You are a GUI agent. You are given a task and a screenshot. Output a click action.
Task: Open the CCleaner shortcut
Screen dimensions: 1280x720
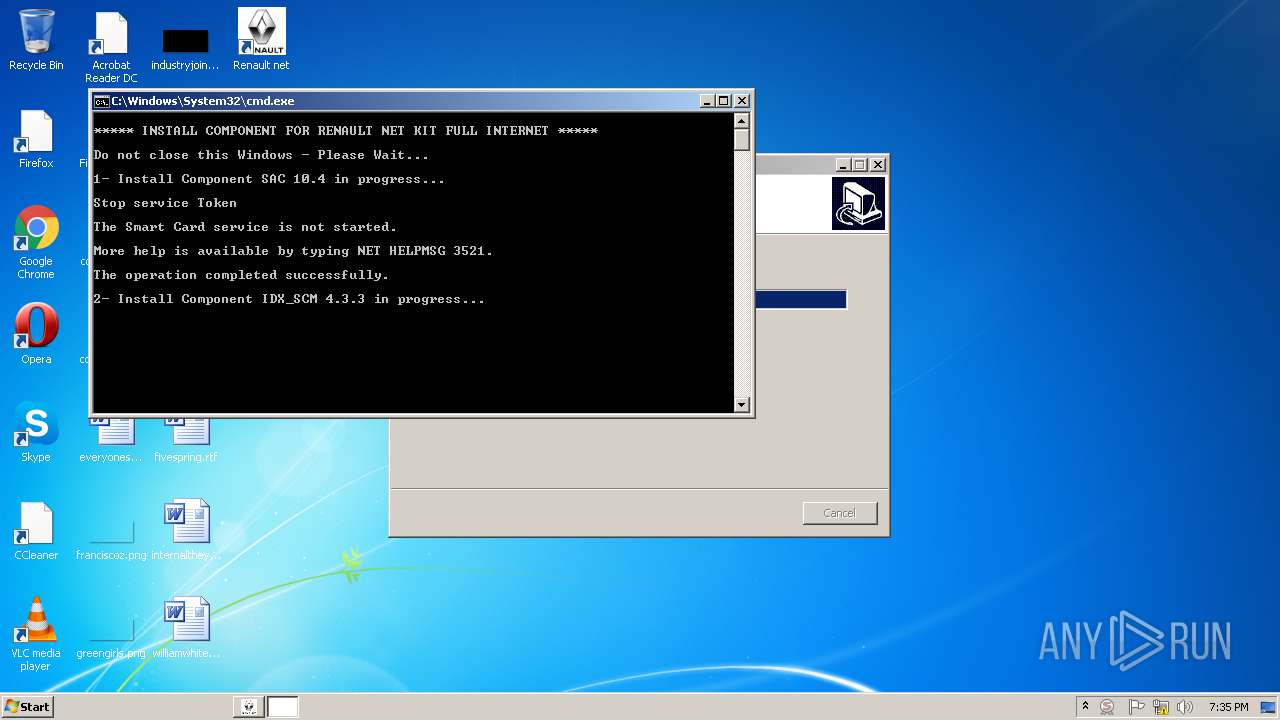coord(36,531)
